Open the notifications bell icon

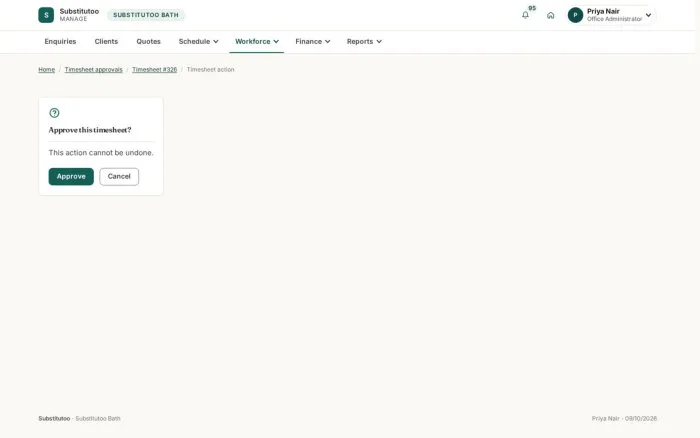(x=525, y=15)
